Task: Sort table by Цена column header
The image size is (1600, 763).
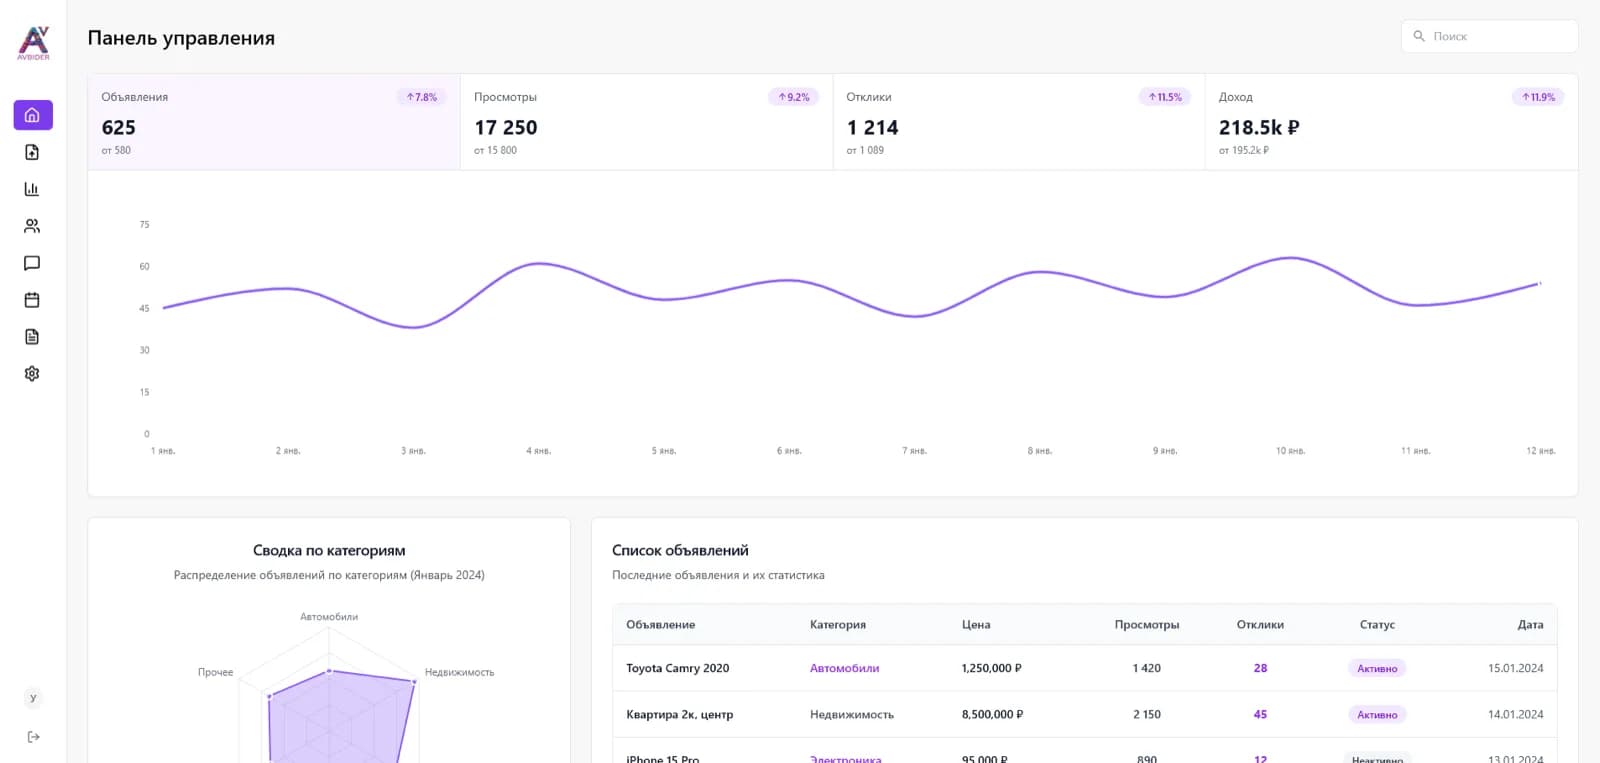Action: click(x=976, y=624)
